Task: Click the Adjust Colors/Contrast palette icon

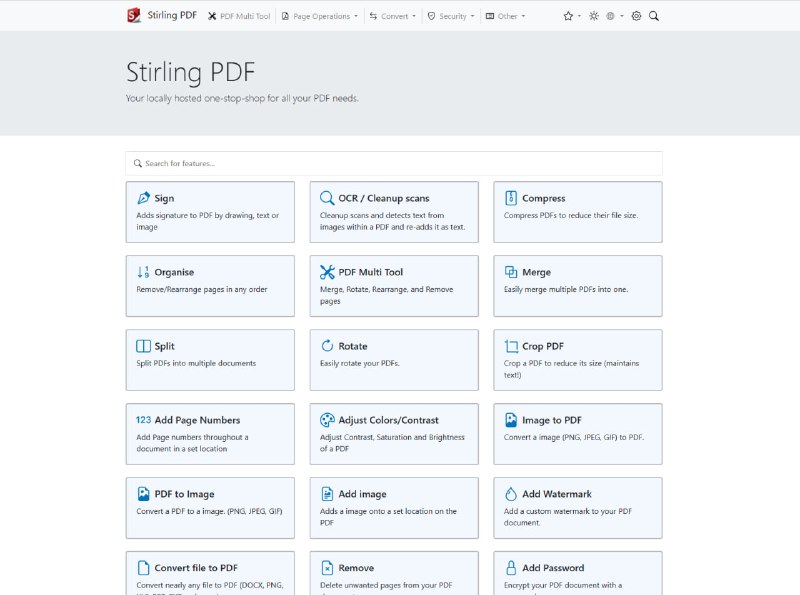Action: (x=326, y=420)
